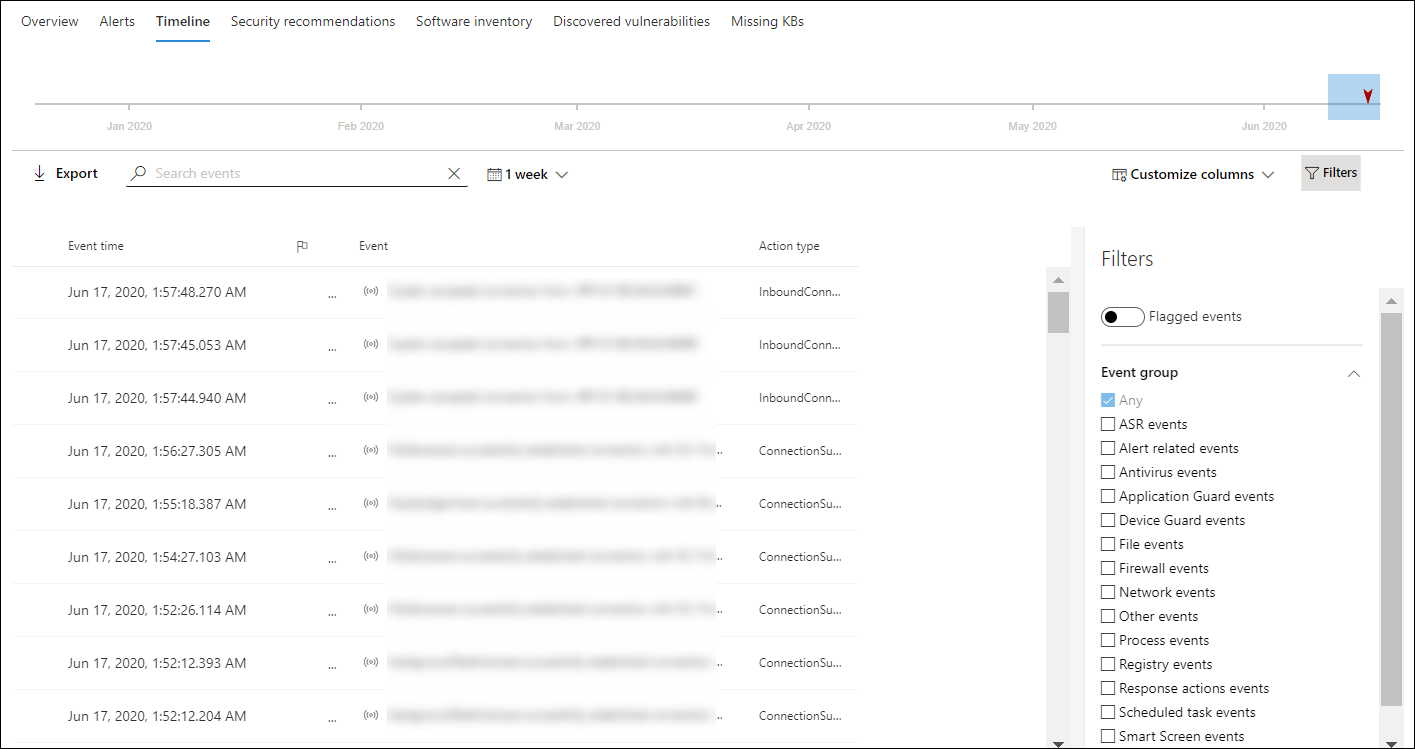The height and width of the screenshot is (749, 1415).
Task: Enable the Firewall events filter checkbox
Action: click(1108, 568)
